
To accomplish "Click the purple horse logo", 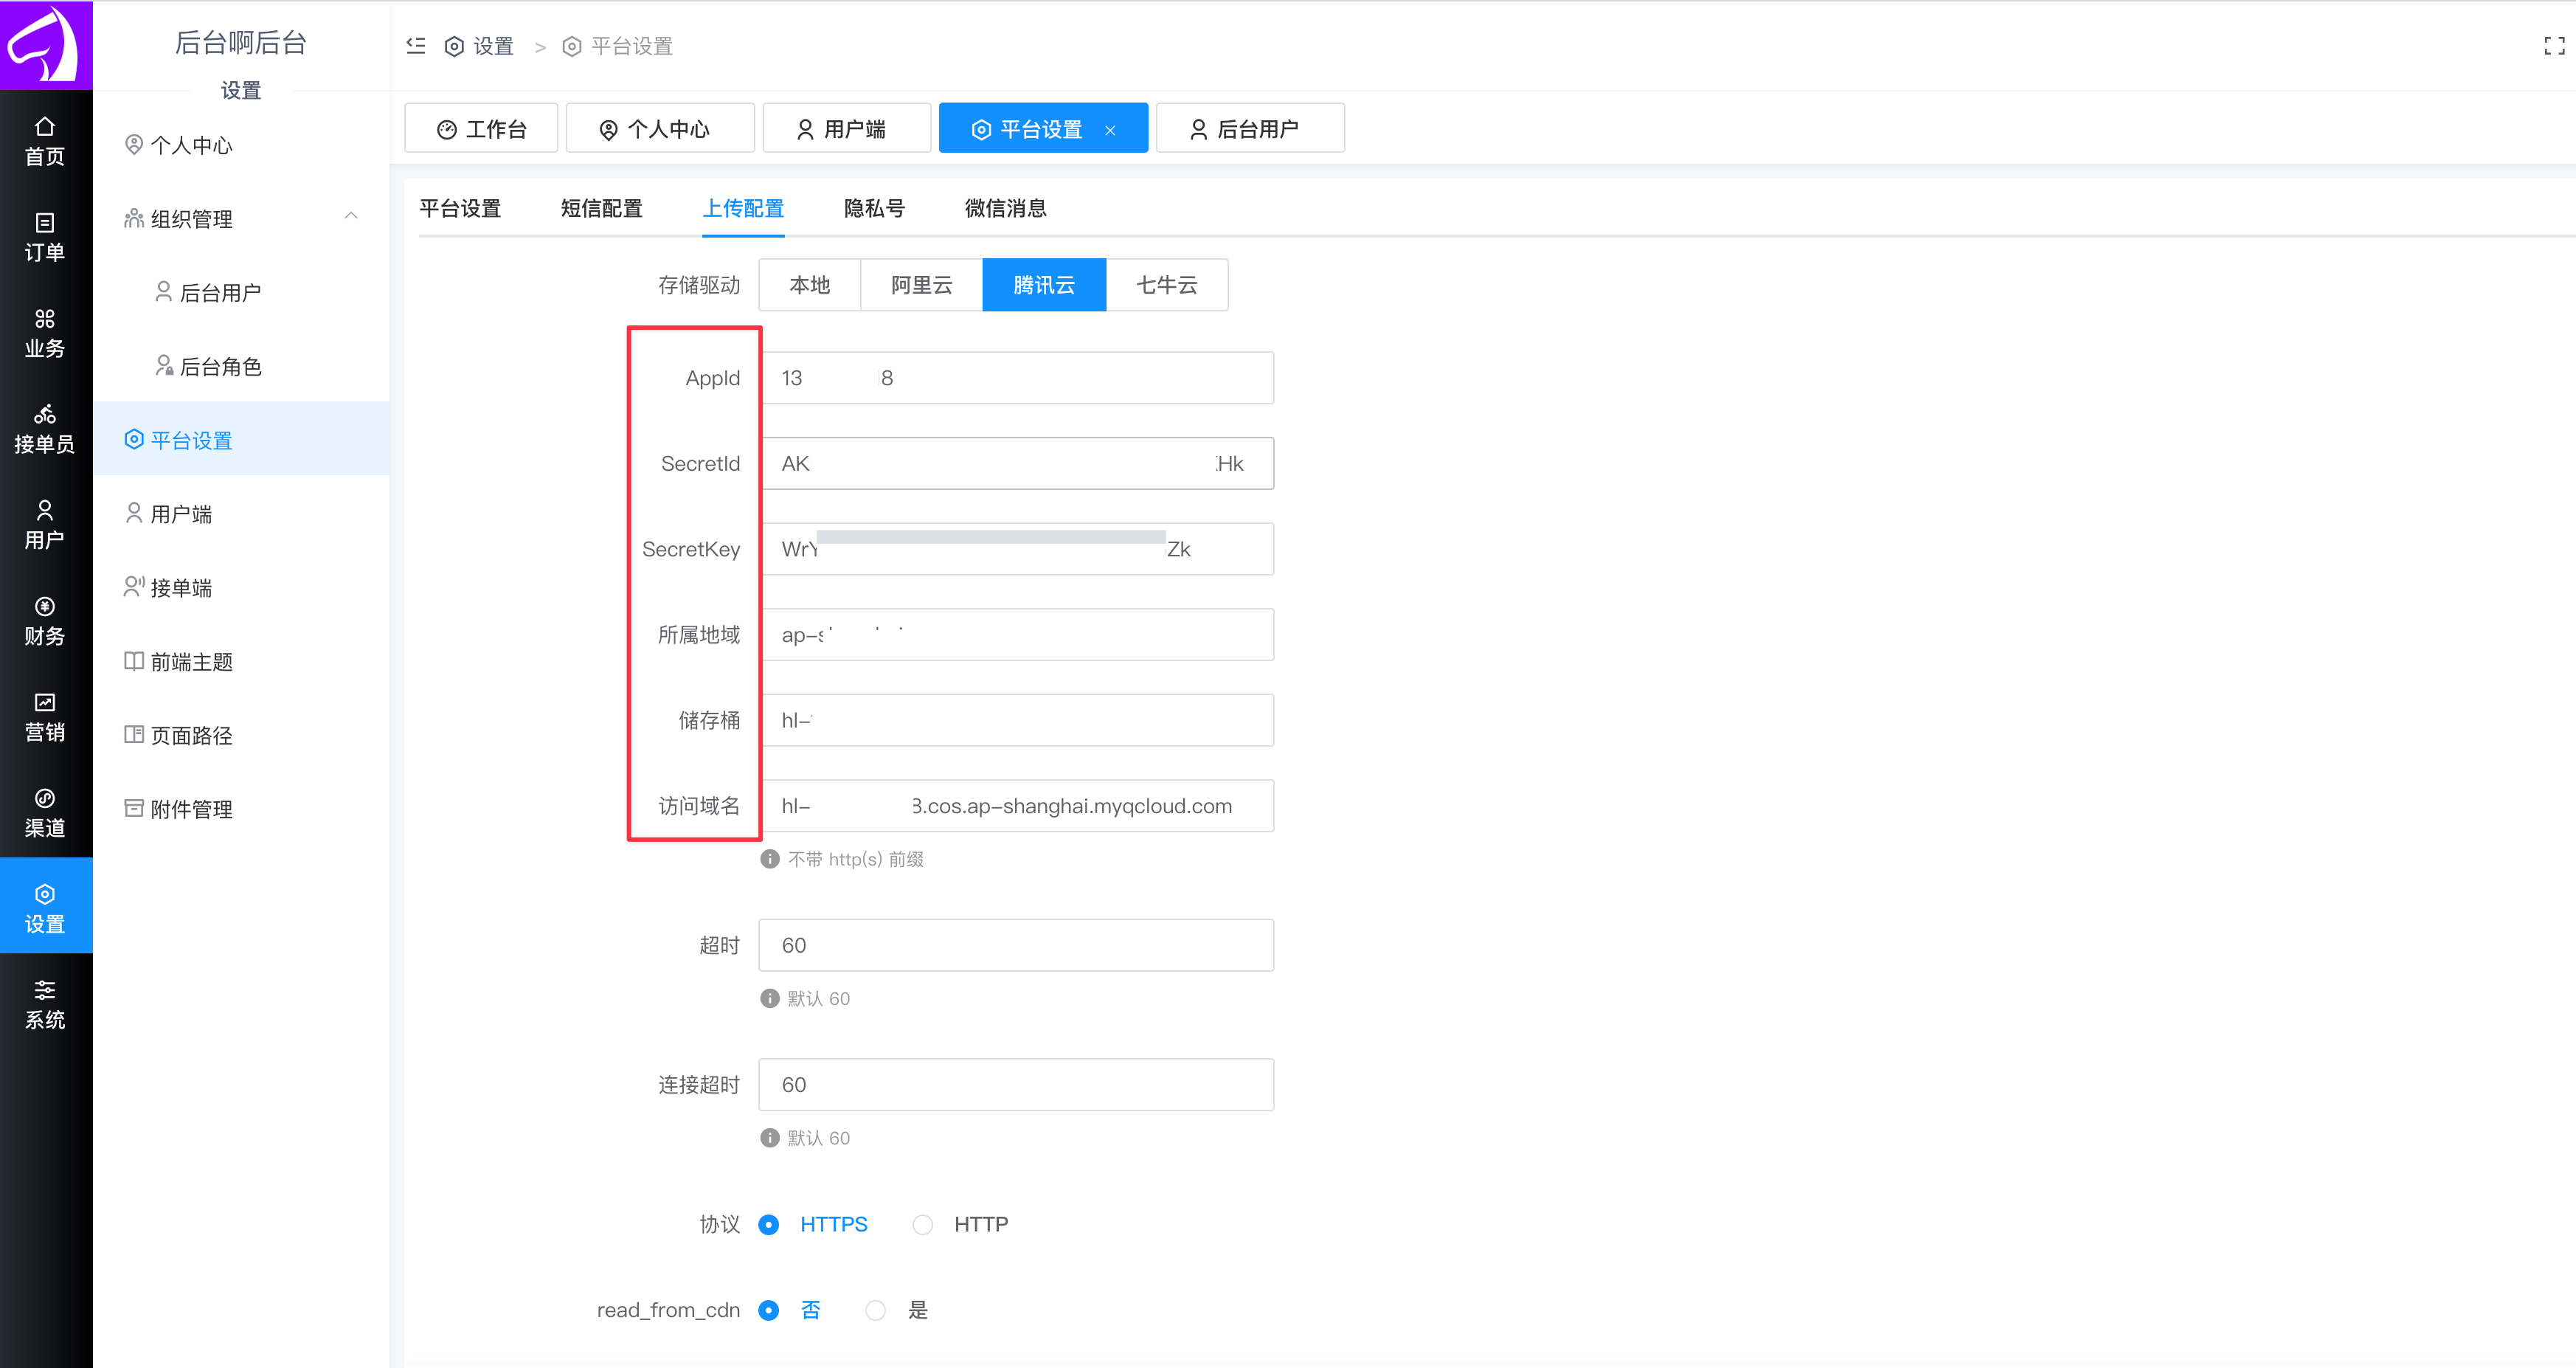I will 46,45.
